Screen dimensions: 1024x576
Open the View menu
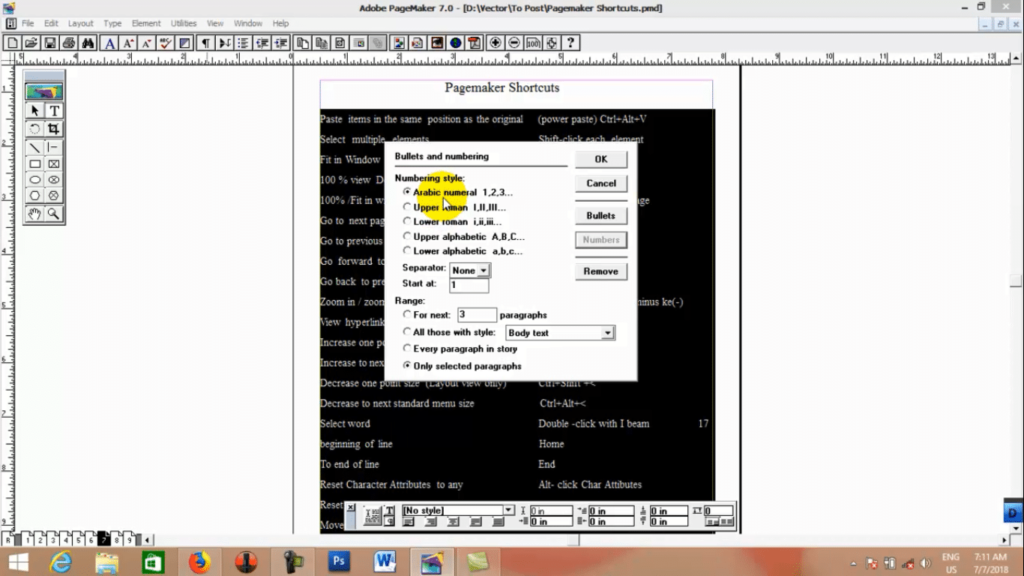coord(215,24)
